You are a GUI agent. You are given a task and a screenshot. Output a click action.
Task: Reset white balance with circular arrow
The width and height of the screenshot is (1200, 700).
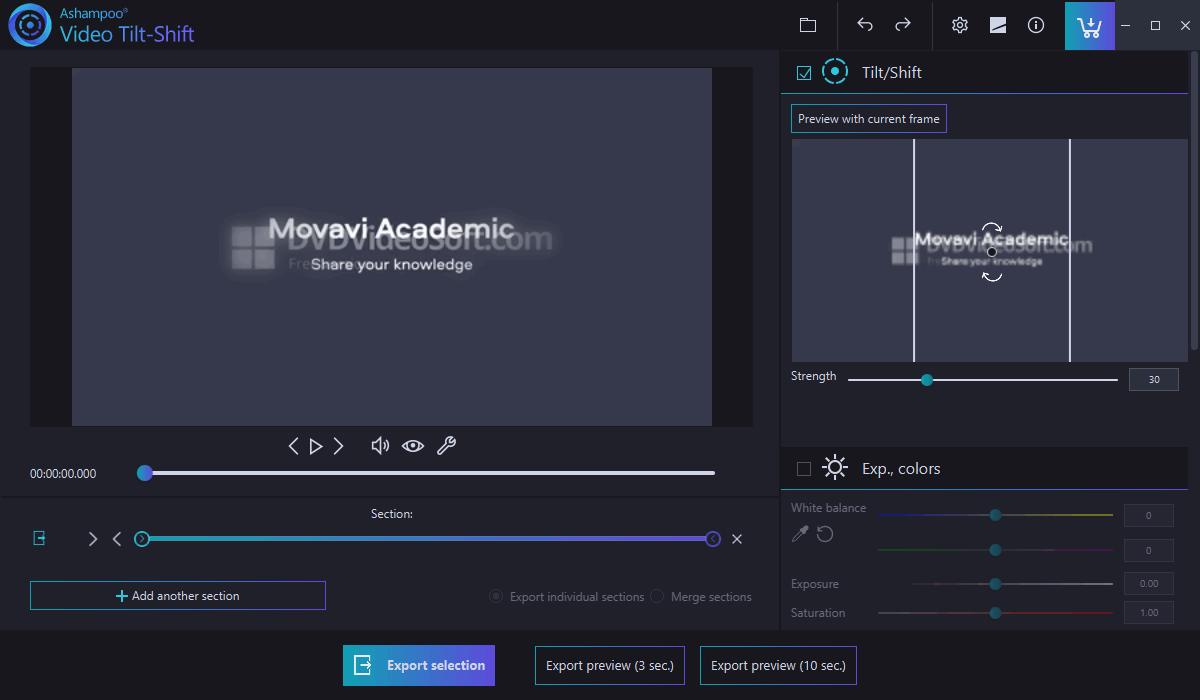pyautogui.click(x=825, y=534)
